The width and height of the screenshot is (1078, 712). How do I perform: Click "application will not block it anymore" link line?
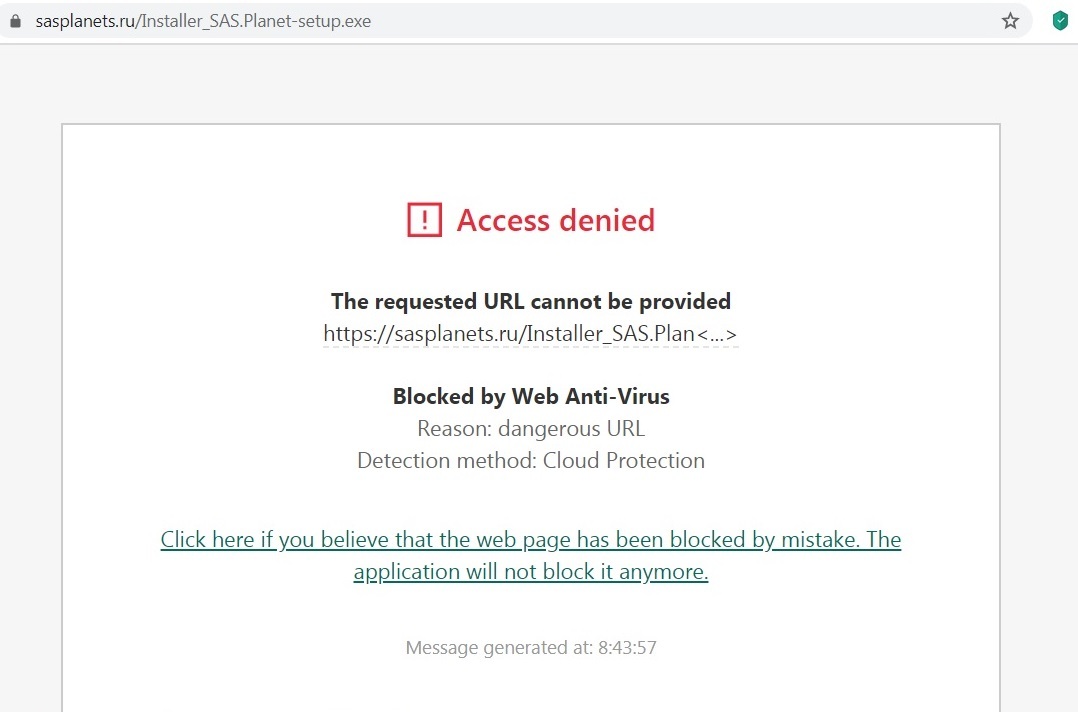coord(531,572)
